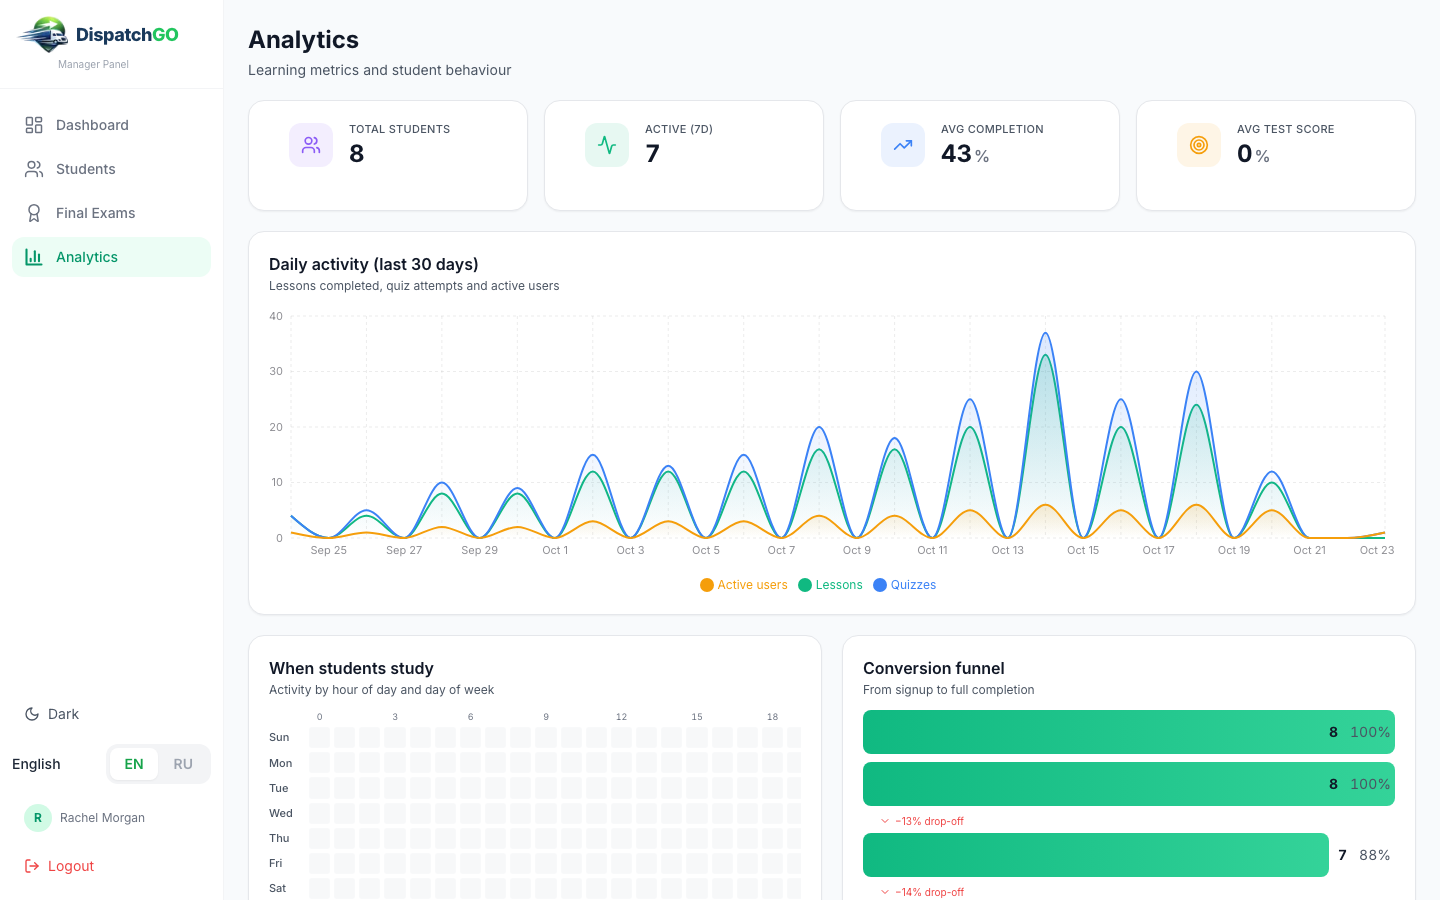This screenshot has height=900, width=1440.
Task: Toggle Dark mode
Action: (x=51, y=714)
